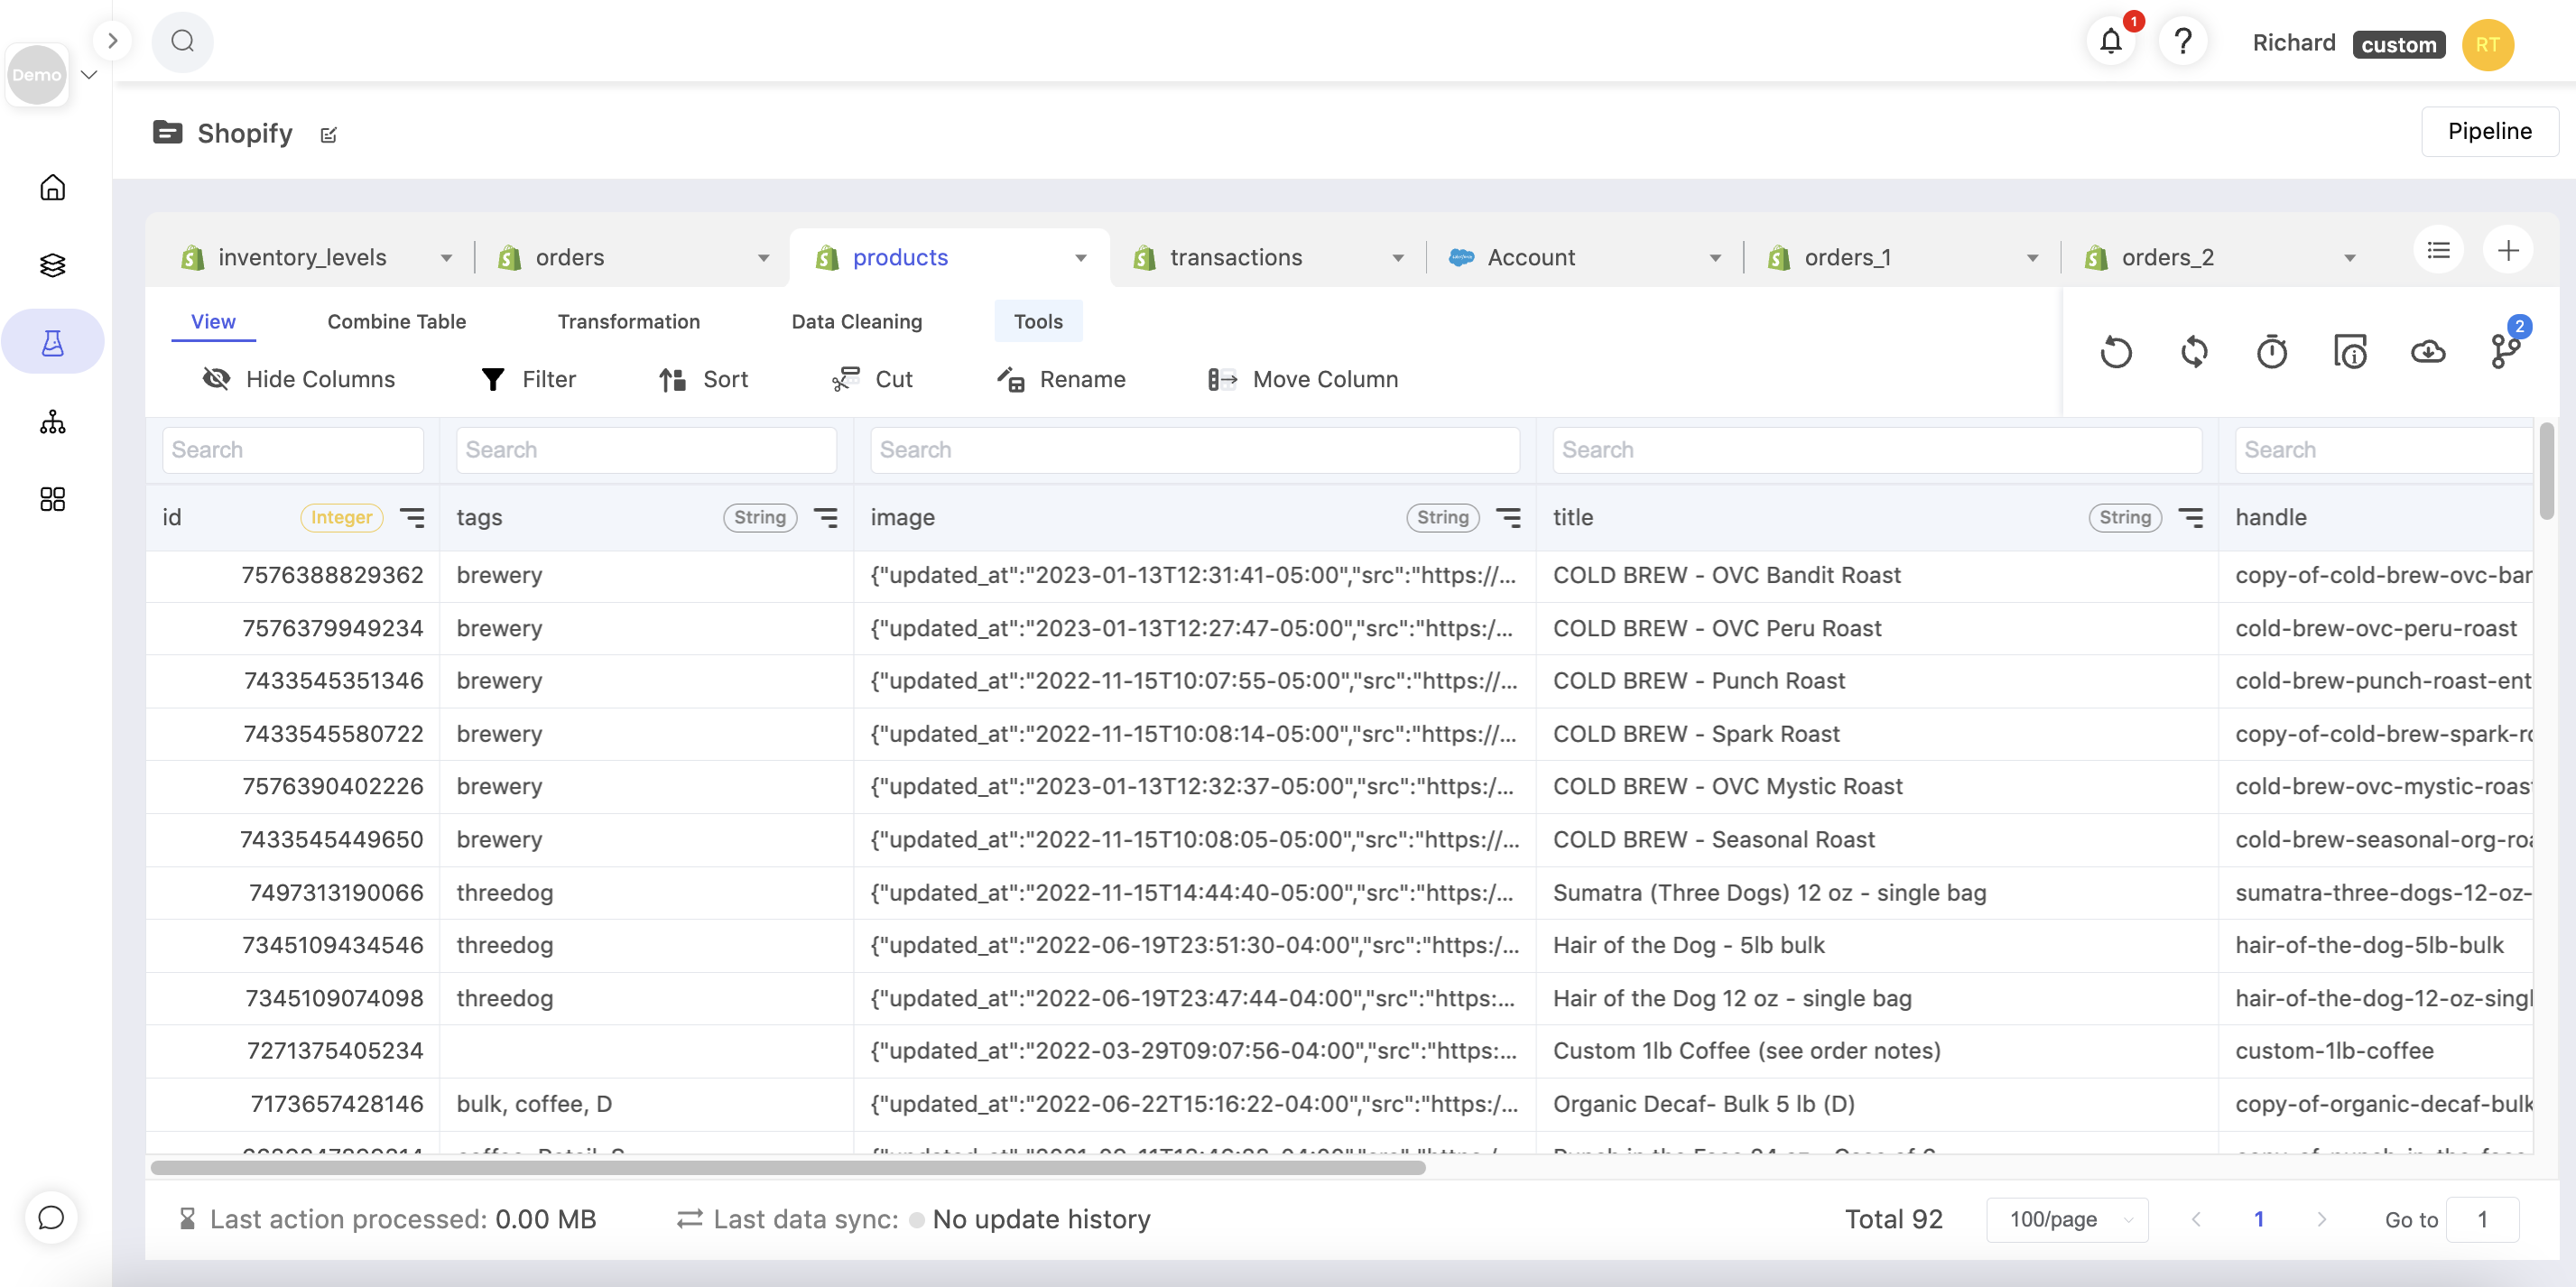
Task: Expand the sidebar with chevron arrow
Action: pos(113,41)
